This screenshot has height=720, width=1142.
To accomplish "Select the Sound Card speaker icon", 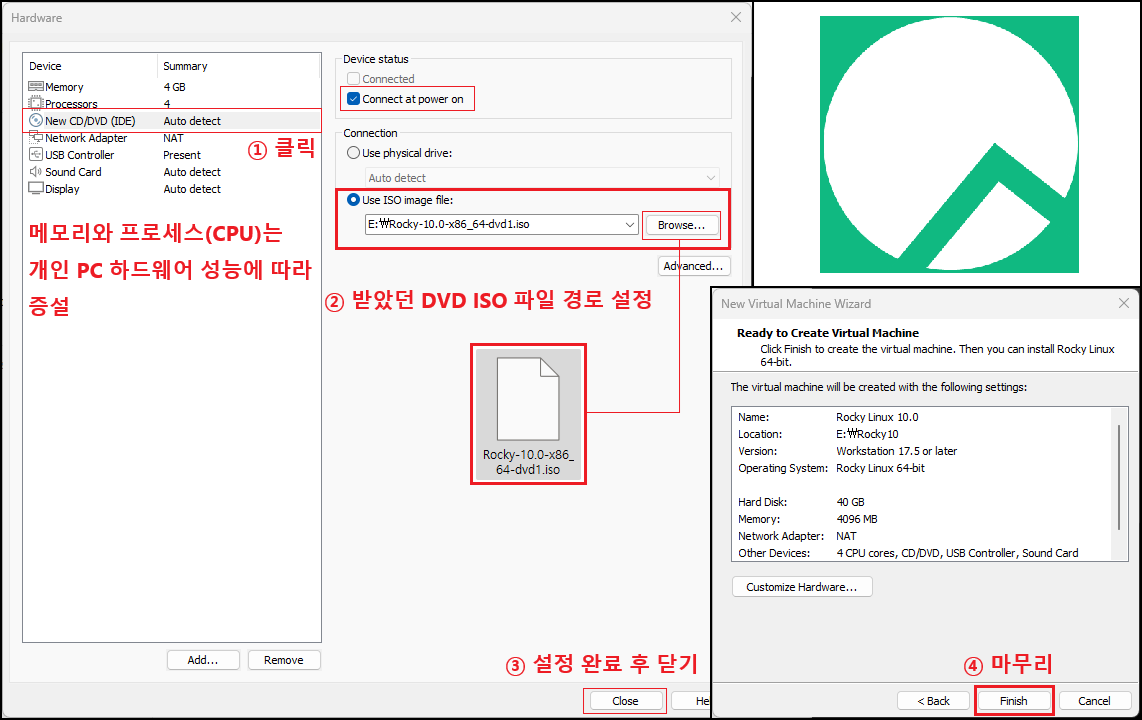I will point(36,172).
